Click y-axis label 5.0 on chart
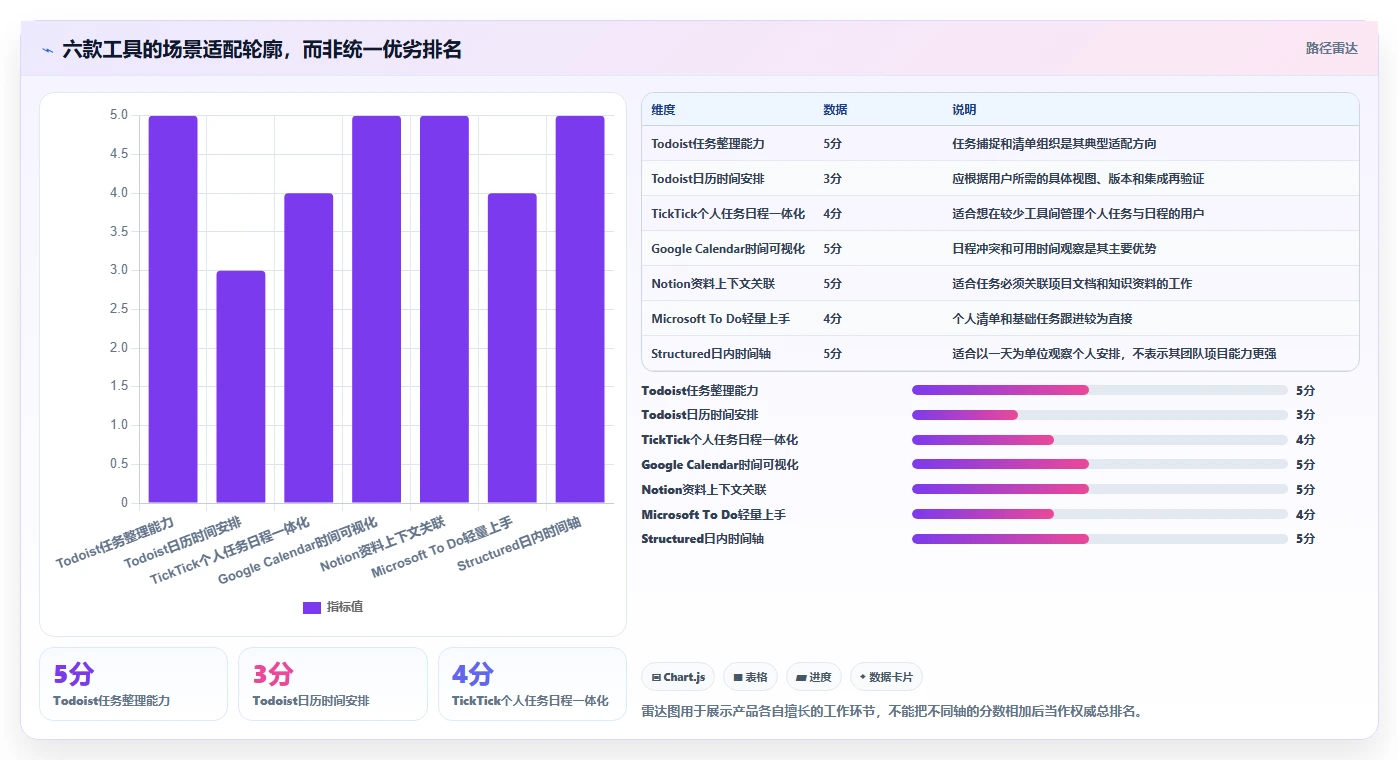 tap(118, 115)
